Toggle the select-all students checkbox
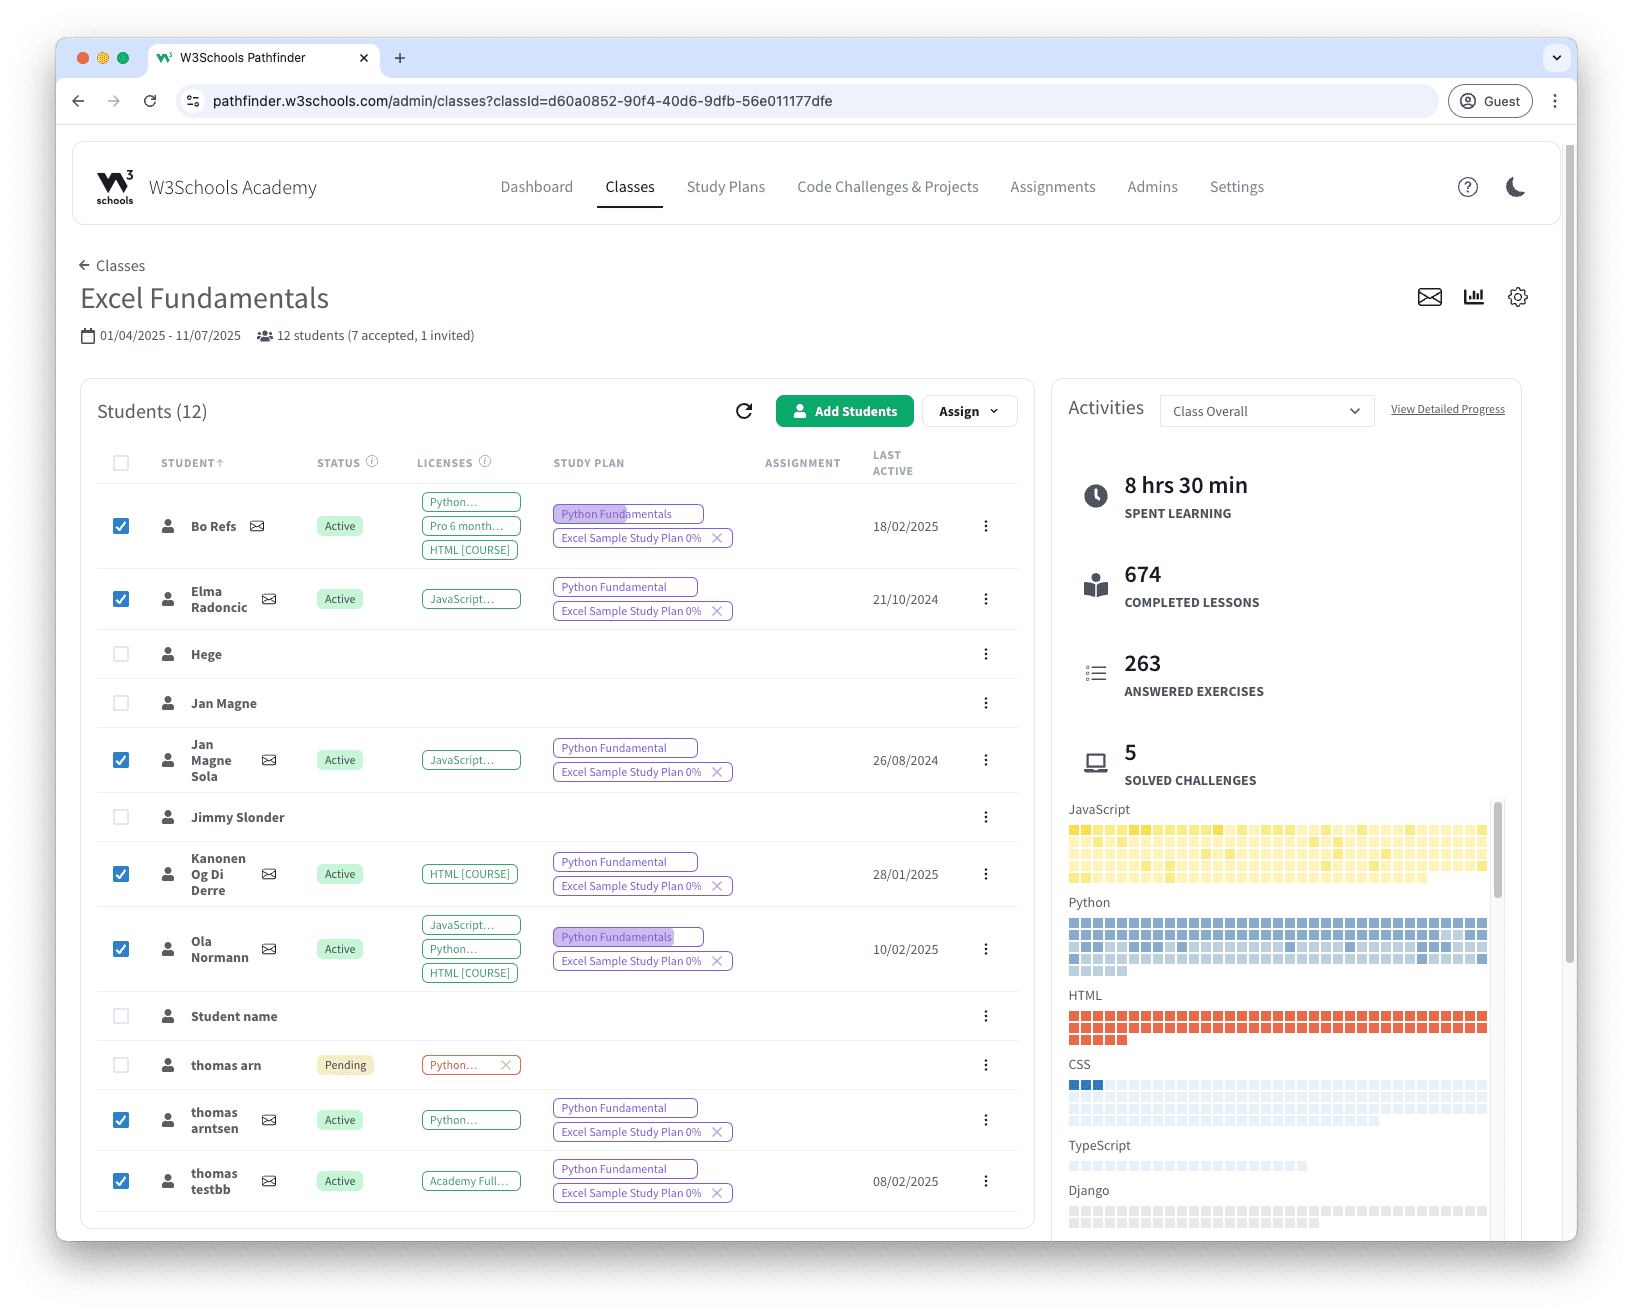This screenshot has height=1315, width=1633. 121,463
